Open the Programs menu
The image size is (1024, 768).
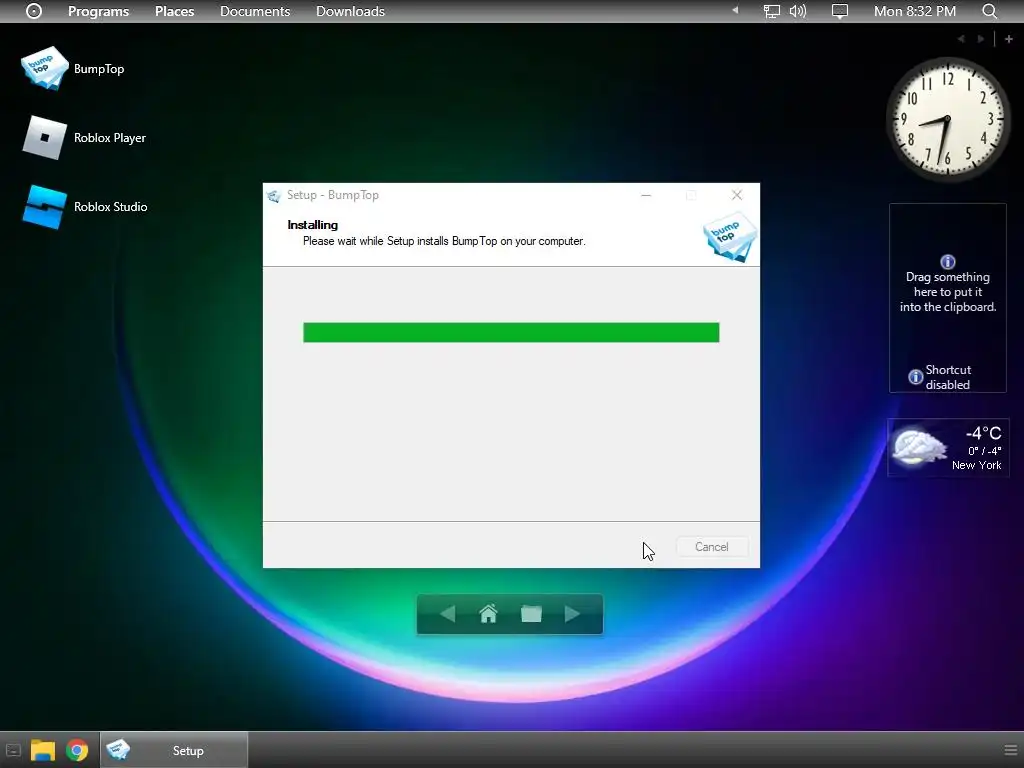(99, 11)
